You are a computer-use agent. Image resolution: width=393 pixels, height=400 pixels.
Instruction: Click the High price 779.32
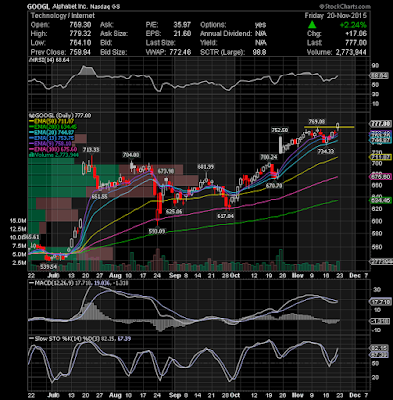80,34
